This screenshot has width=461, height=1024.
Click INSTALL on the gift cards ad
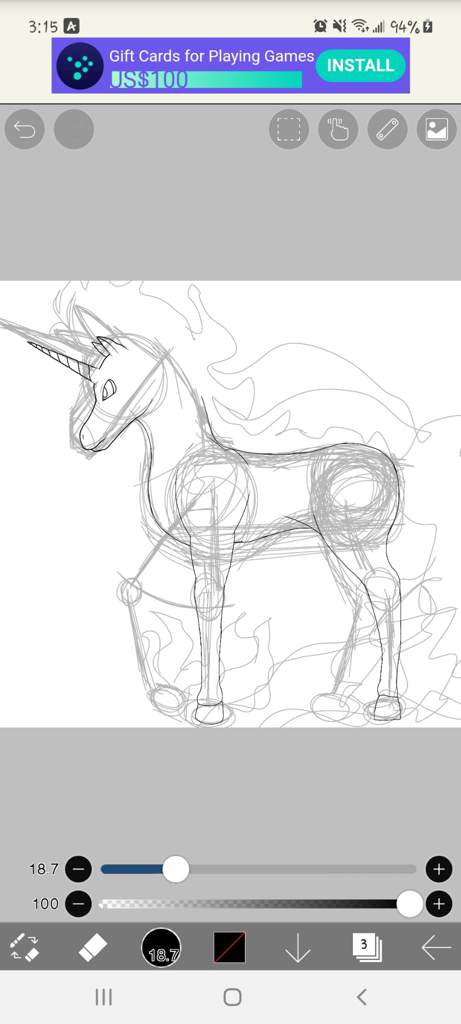[360, 65]
